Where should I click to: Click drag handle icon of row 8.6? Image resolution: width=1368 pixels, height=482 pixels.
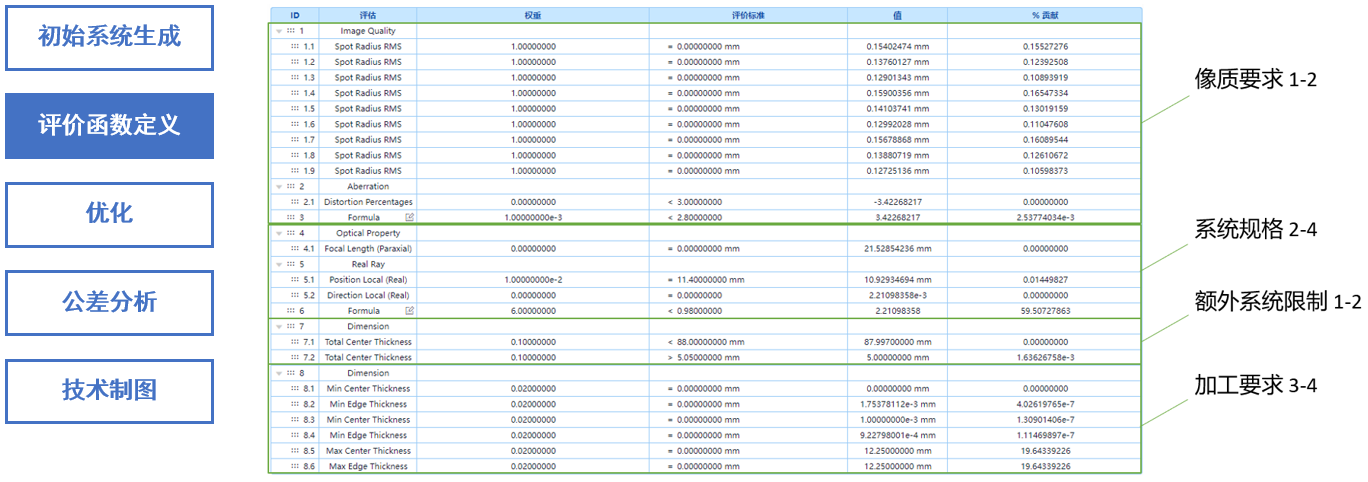click(x=294, y=467)
